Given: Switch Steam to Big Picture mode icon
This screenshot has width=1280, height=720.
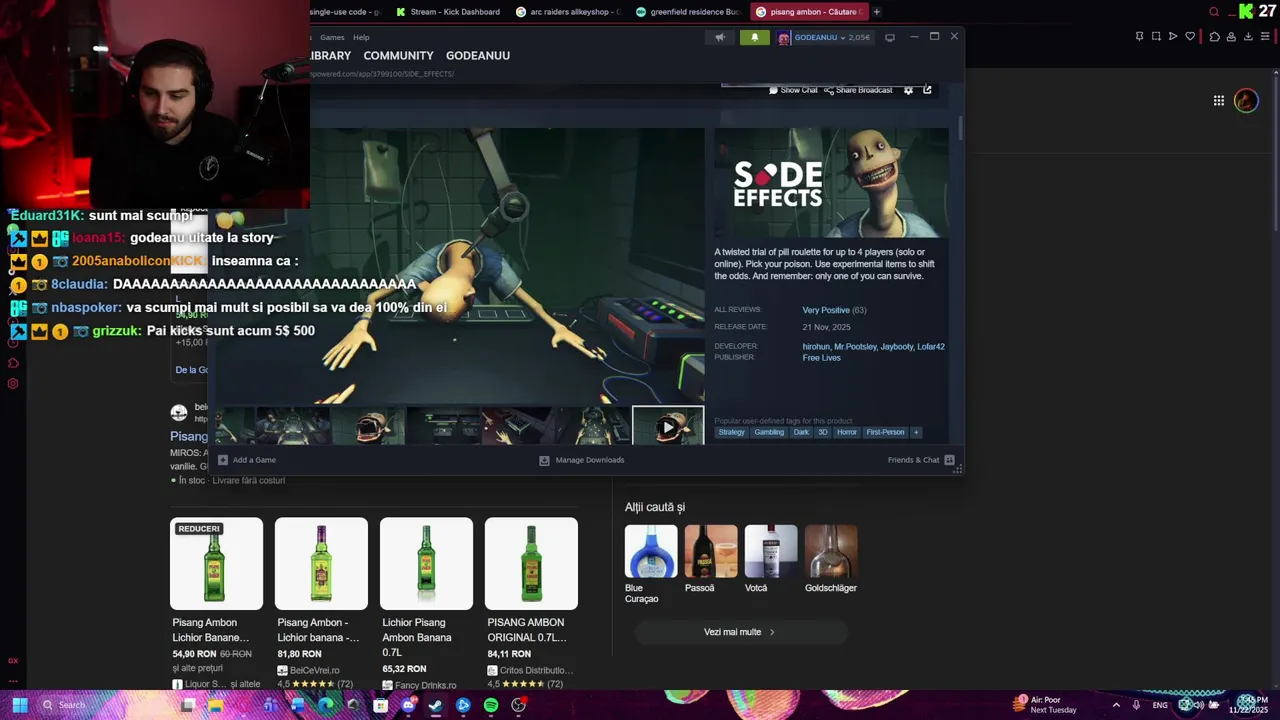Looking at the screenshot, I should tap(889, 37).
